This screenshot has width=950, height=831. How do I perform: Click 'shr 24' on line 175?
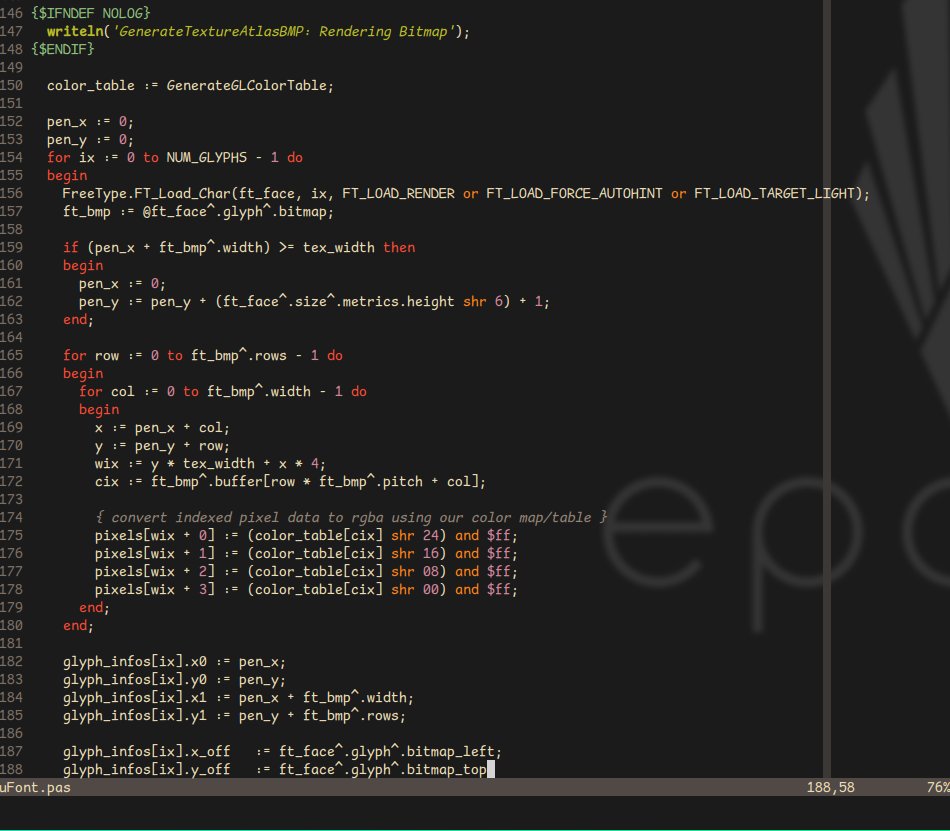tap(415, 535)
